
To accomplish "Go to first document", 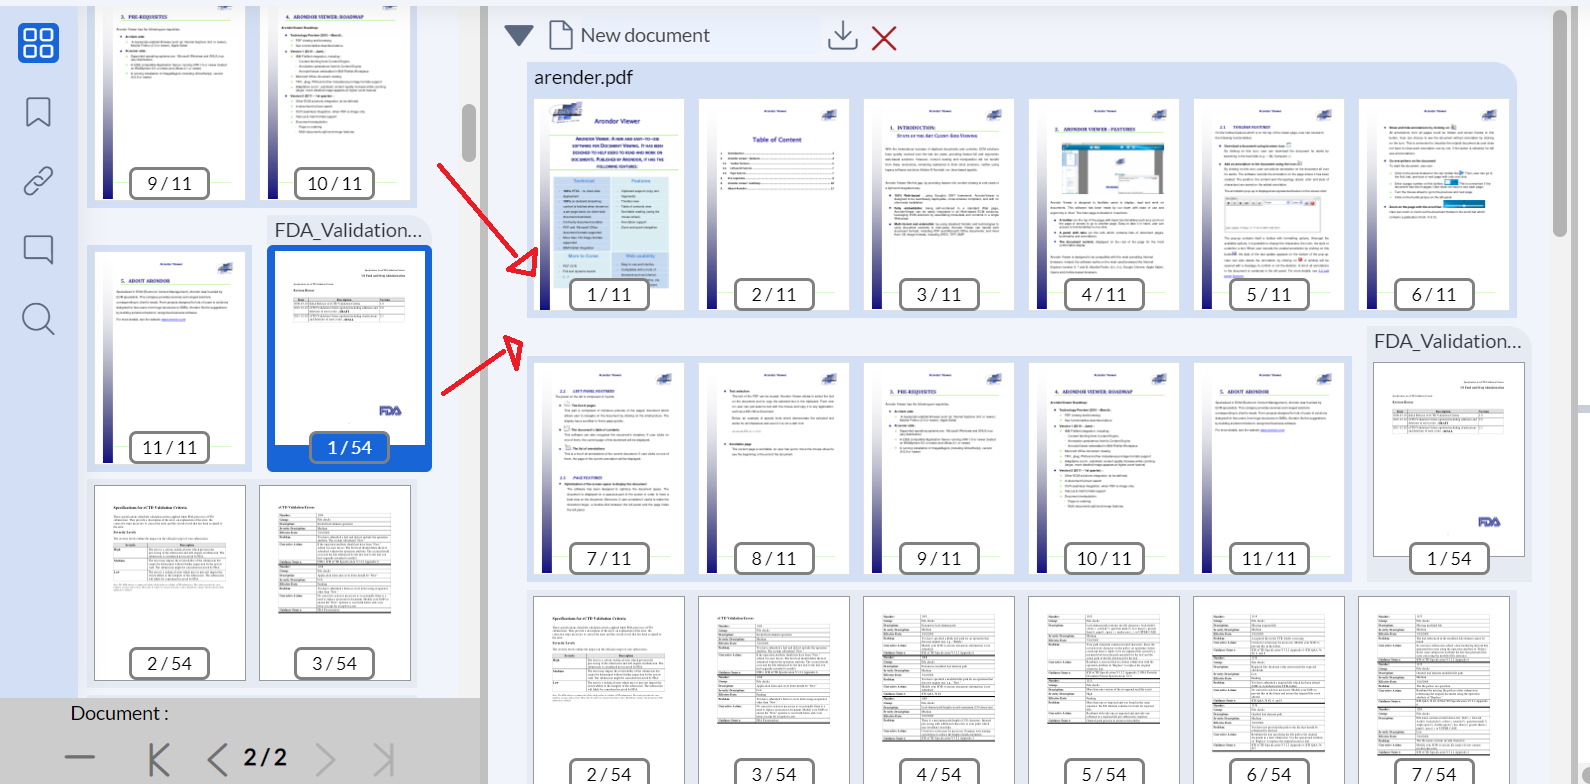I will 158,760.
